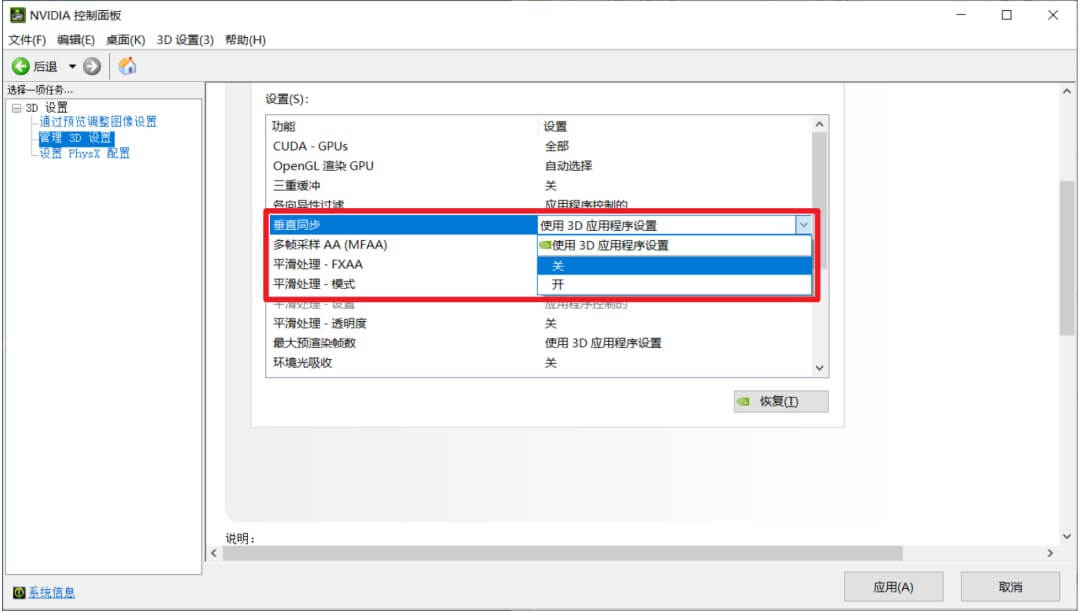
Task: Click the Home icon in toolbar
Action: click(127, 66)
